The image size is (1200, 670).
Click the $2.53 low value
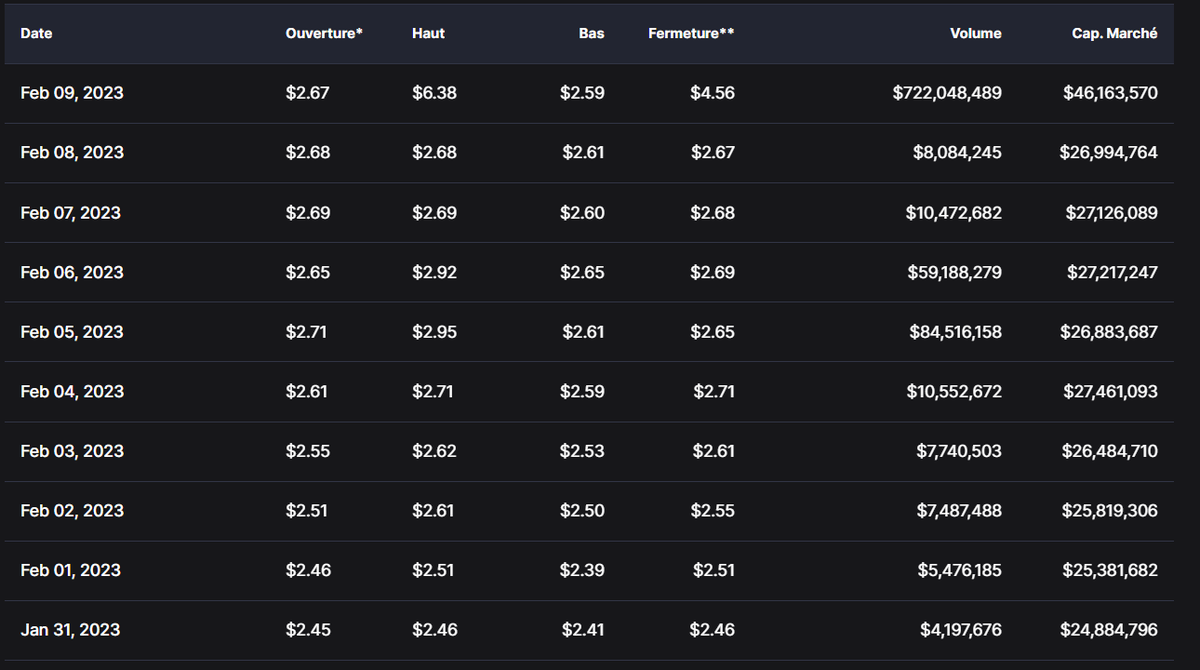tap(582, 451)
